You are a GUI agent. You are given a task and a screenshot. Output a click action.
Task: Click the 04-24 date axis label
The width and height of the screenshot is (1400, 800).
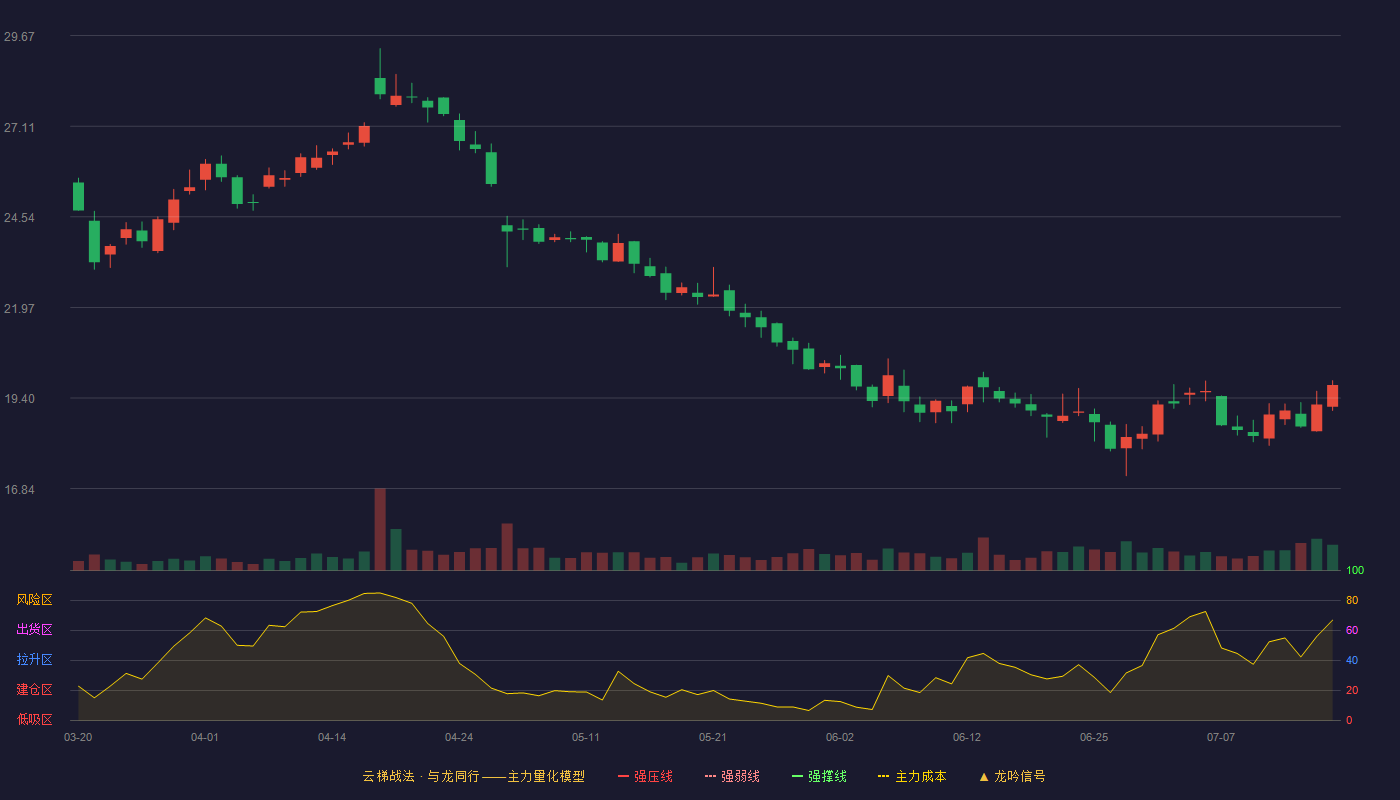[x=459, y=737]
